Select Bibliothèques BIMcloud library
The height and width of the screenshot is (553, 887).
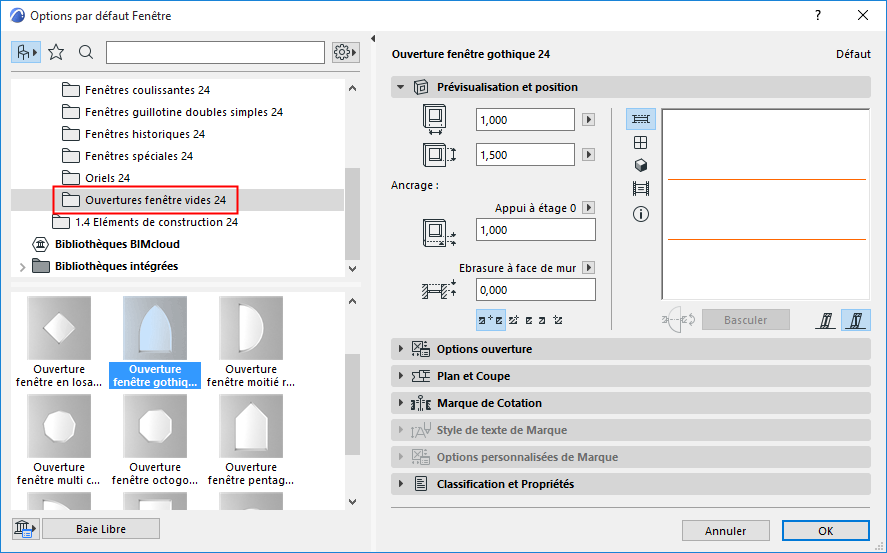coord(117,244)
